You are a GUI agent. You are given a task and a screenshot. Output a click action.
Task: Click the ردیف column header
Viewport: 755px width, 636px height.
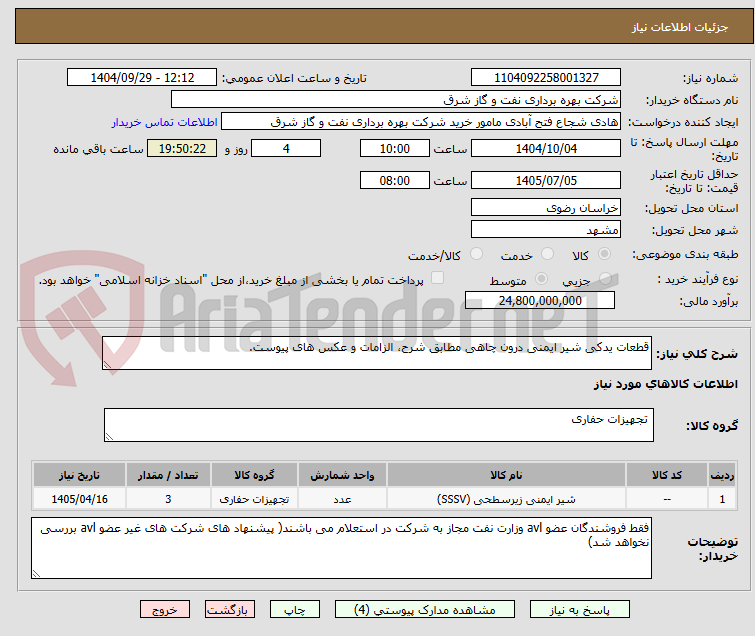point(722,475)
